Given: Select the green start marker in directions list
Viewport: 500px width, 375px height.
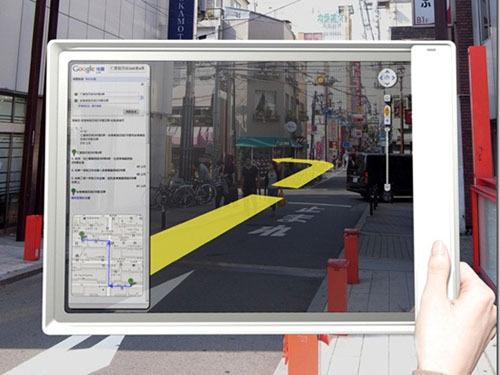Looking at the screenshot, I should pos(74,152).
